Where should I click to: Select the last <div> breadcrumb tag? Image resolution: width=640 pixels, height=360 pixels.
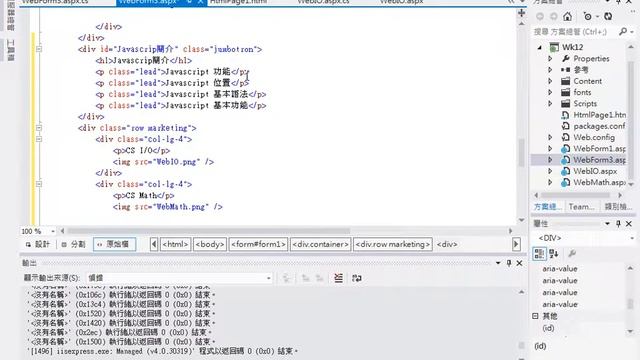(x=447, y=244)
